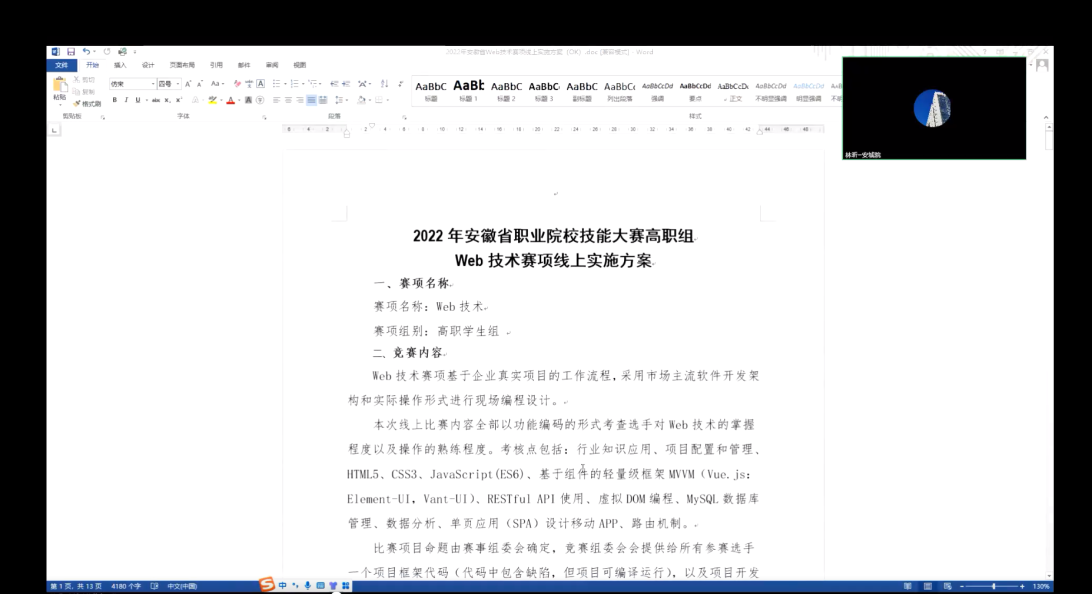This screenshot has height=594, width=1092.
Task: Toggle the justify alignment button
Action: [x=311, y=100]
